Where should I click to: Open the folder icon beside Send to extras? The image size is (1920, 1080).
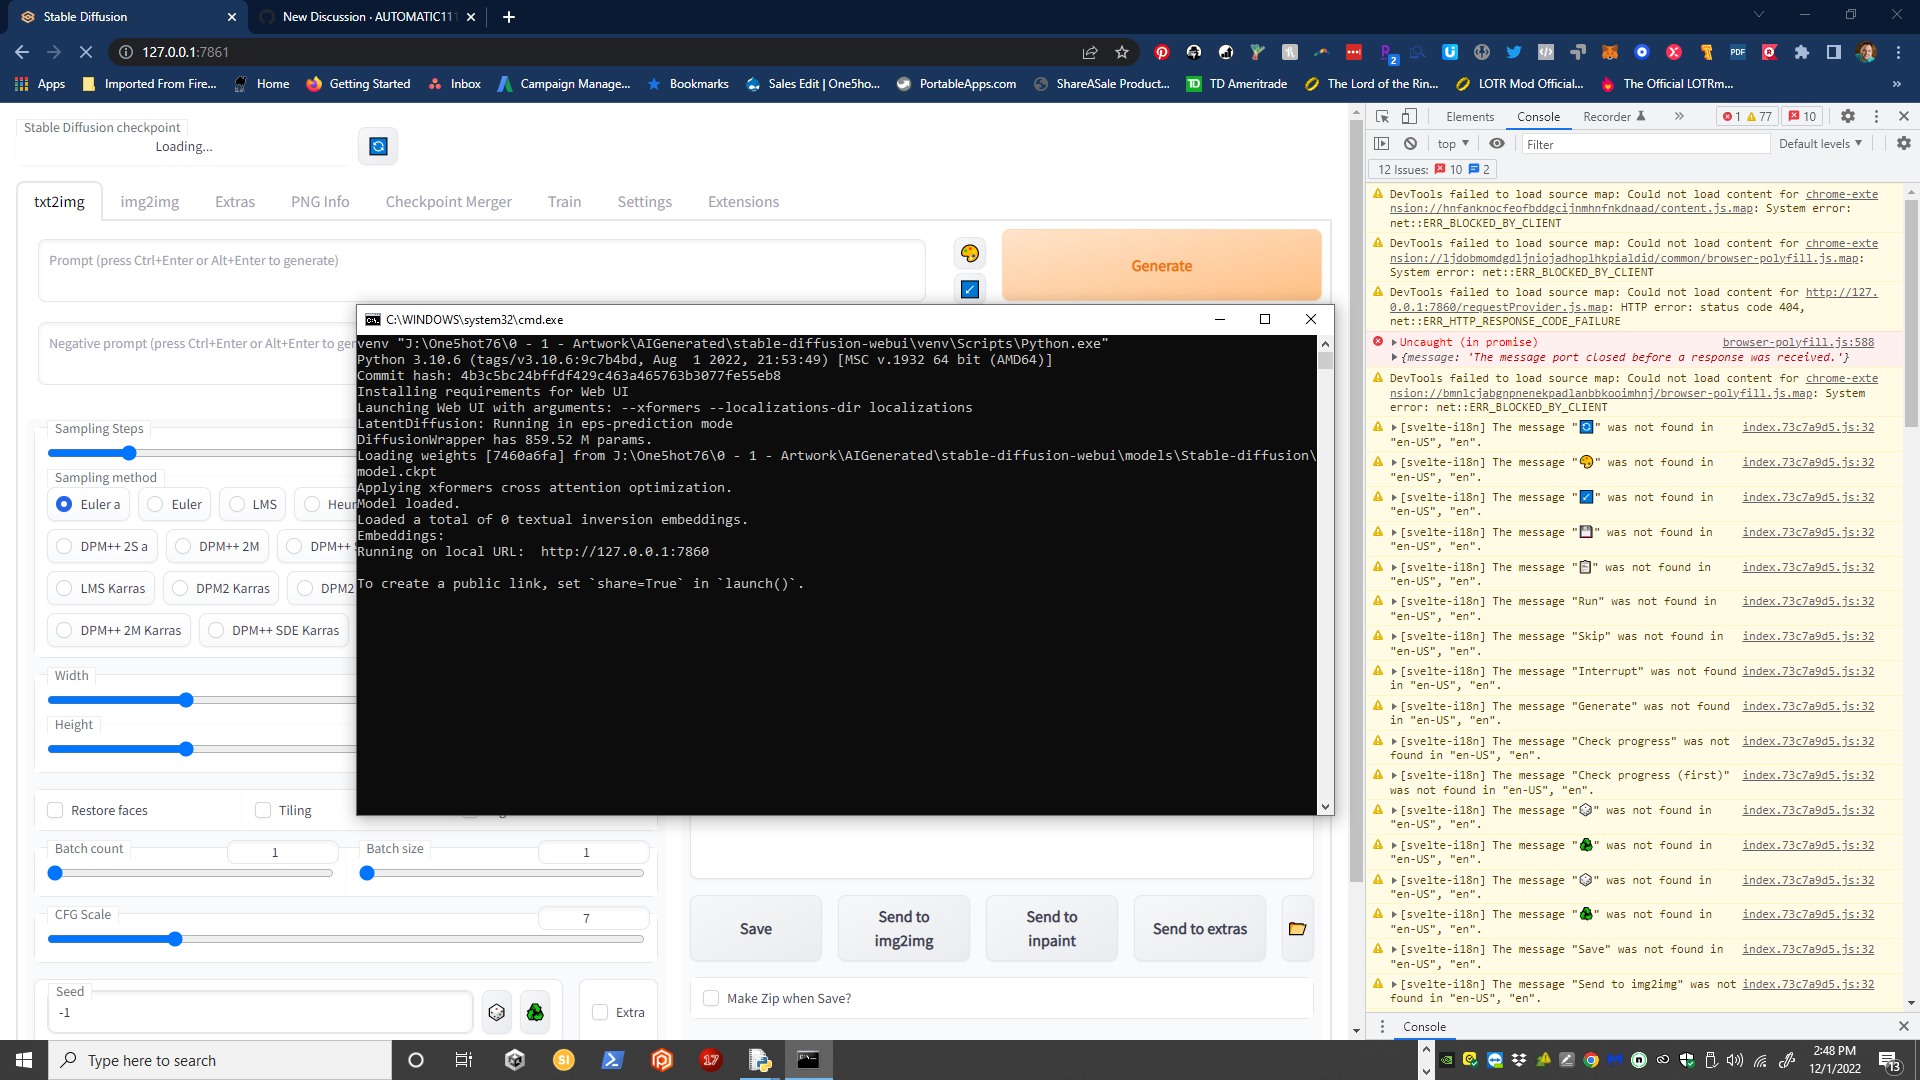[1297, 928]
